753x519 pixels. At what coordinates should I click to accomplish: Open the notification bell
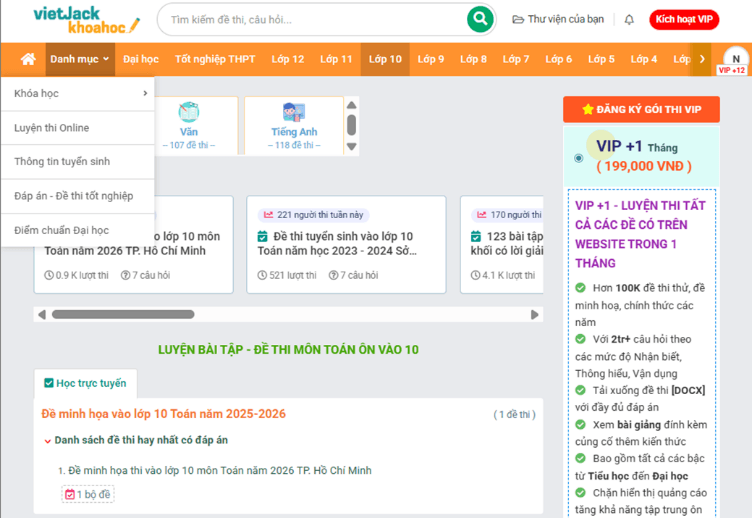coord(629,19)
